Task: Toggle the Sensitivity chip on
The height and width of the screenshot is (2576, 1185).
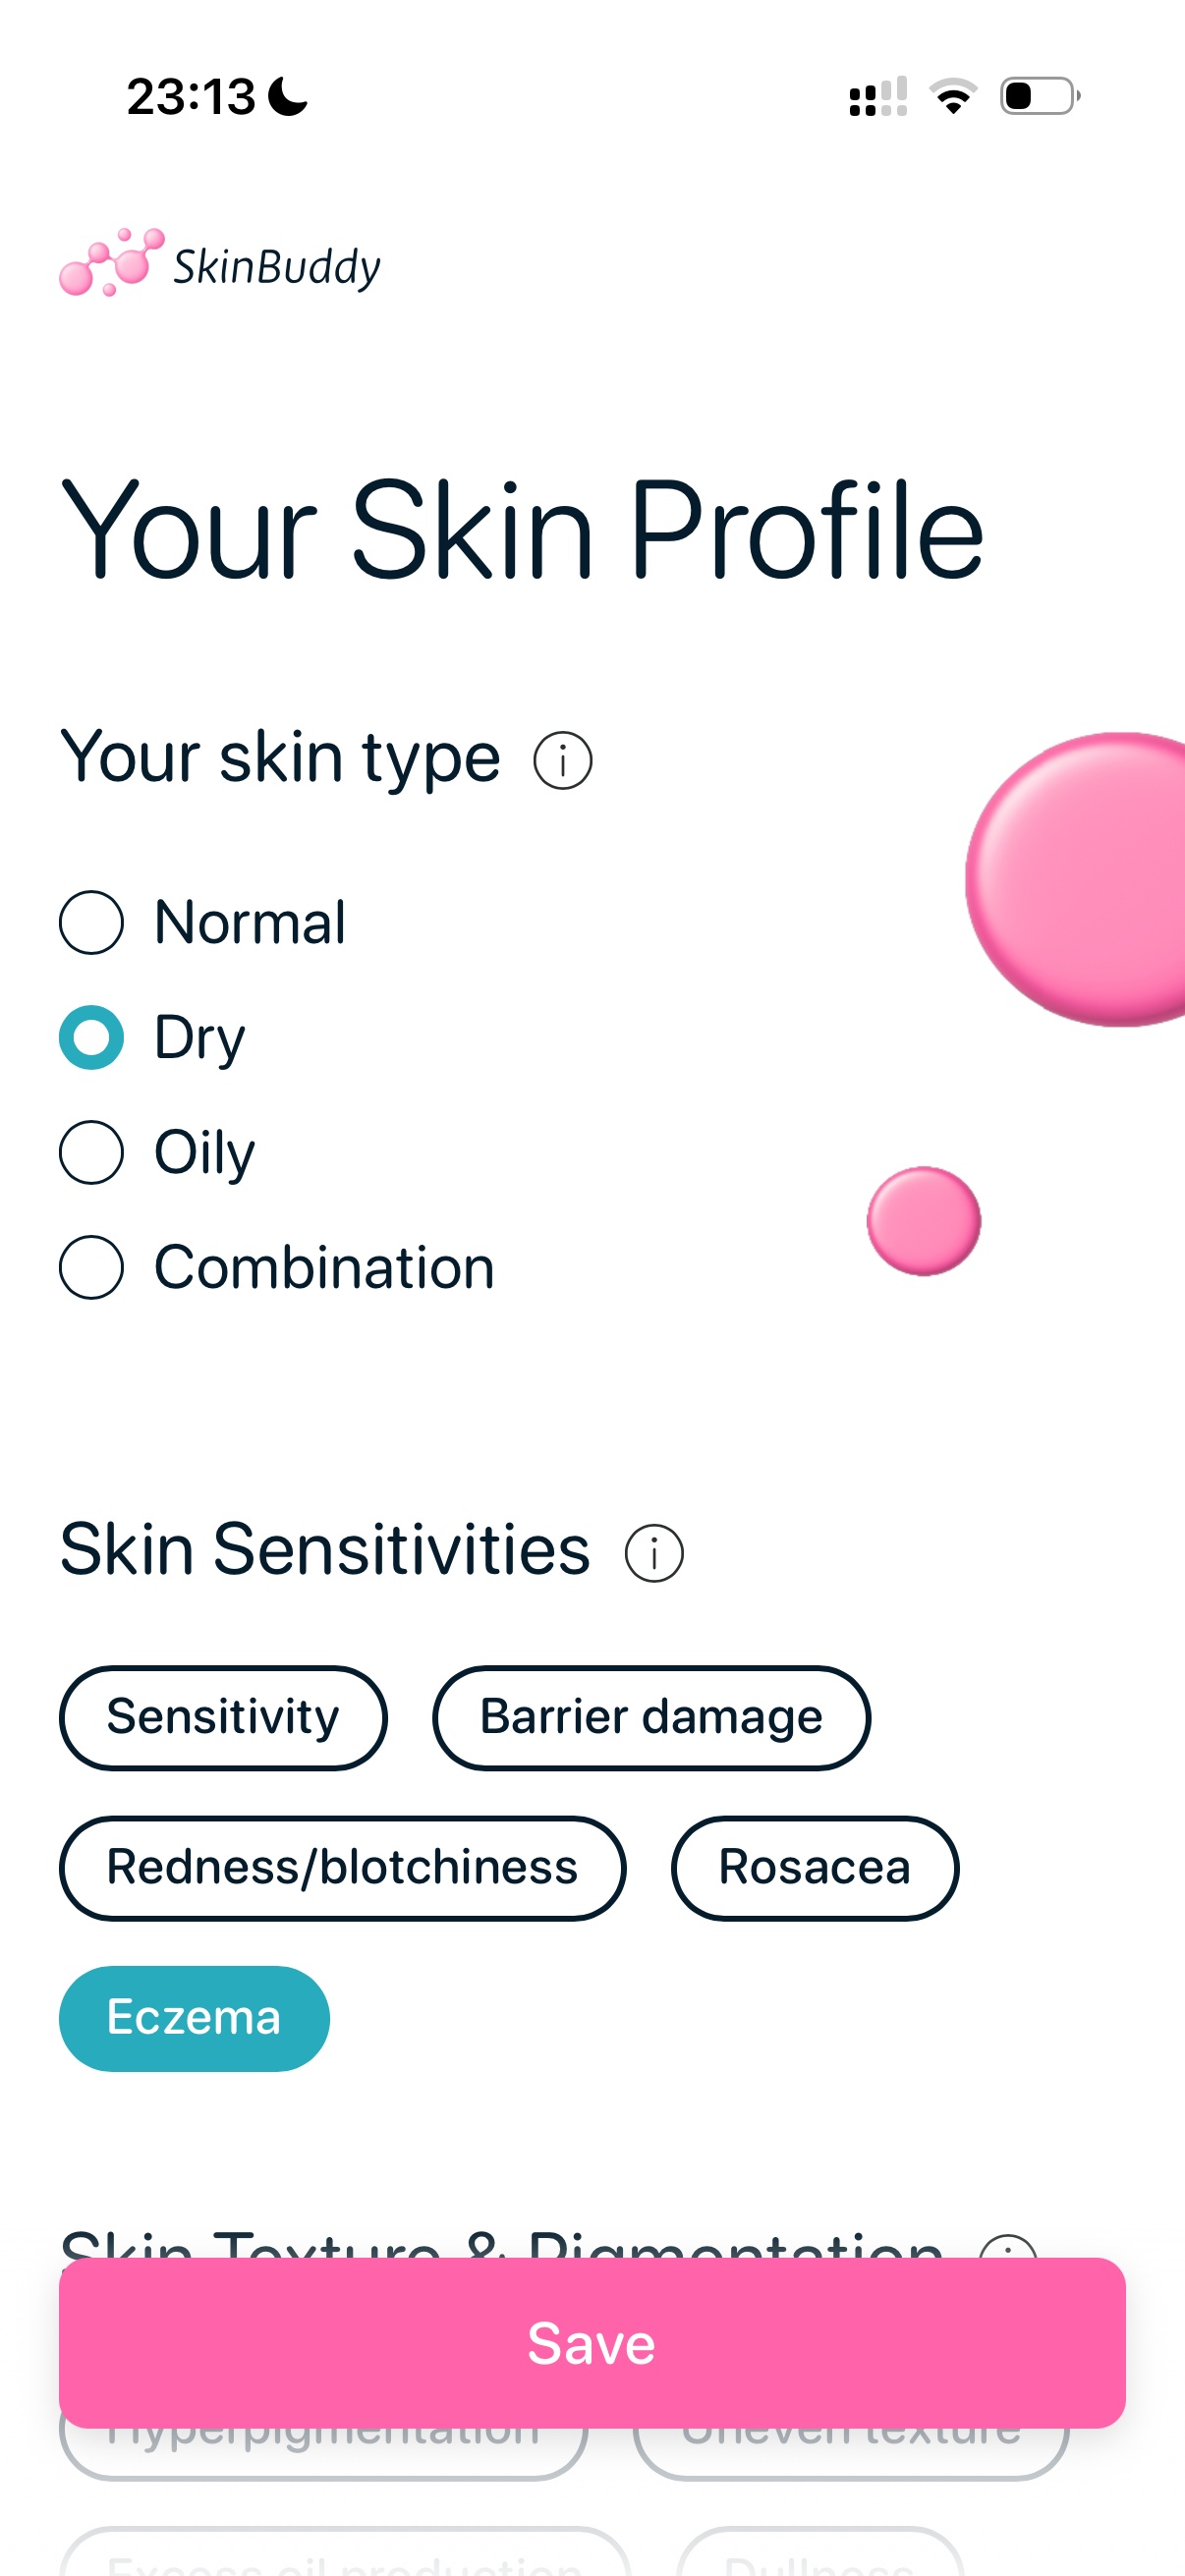Action: [x=223, y=1717]
